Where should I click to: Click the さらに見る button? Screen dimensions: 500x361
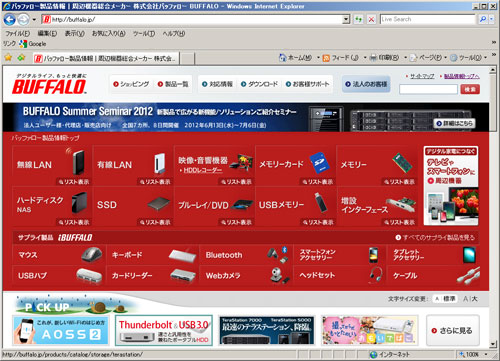click(x=453, y=330)
